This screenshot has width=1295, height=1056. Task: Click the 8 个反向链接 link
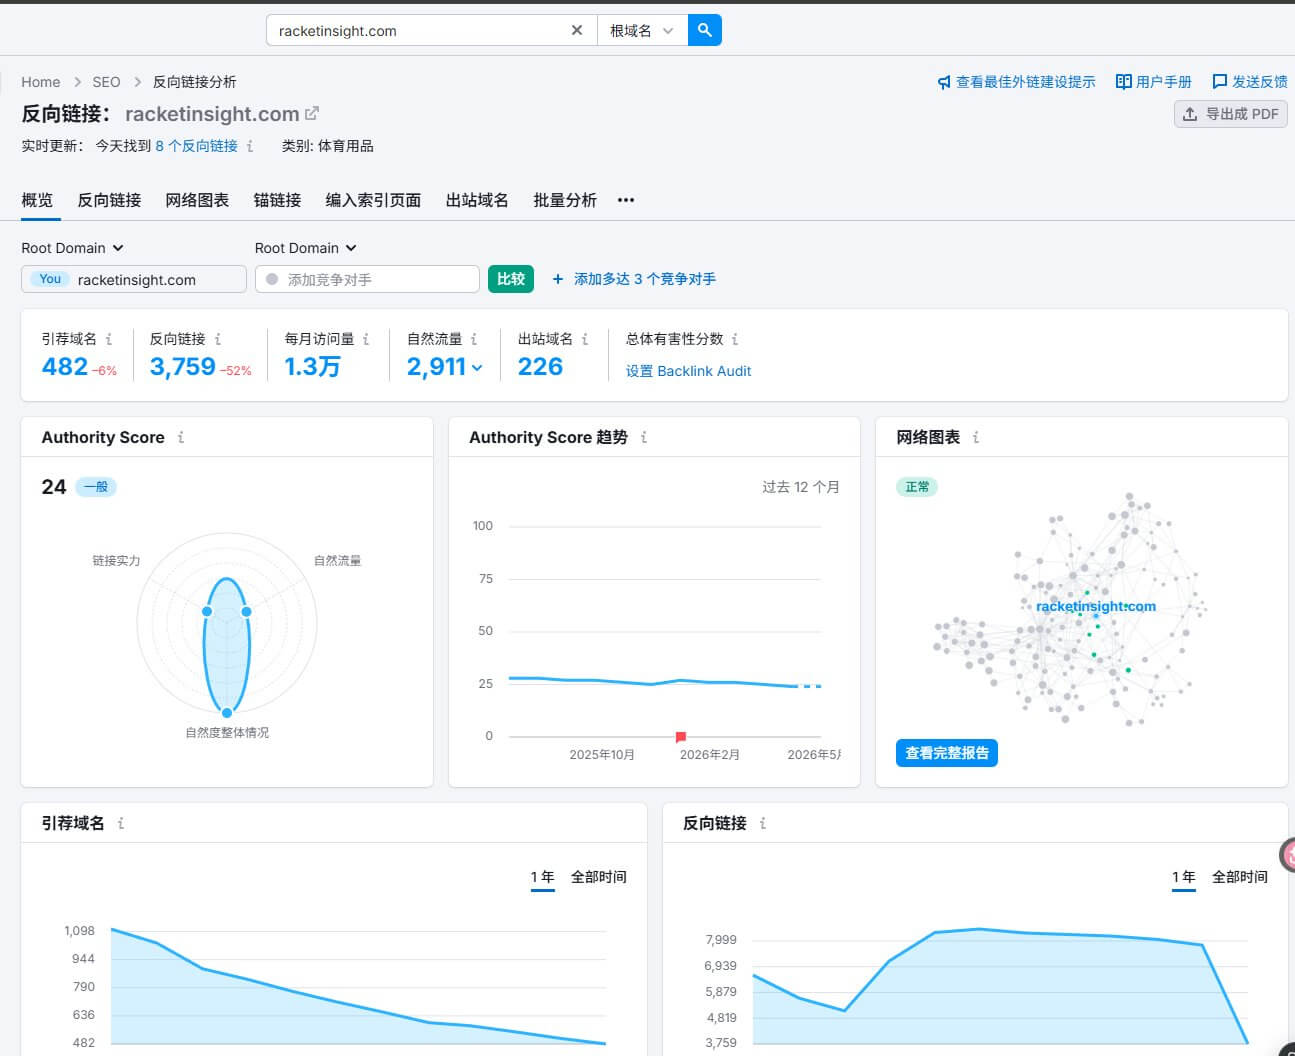(196, 146)
